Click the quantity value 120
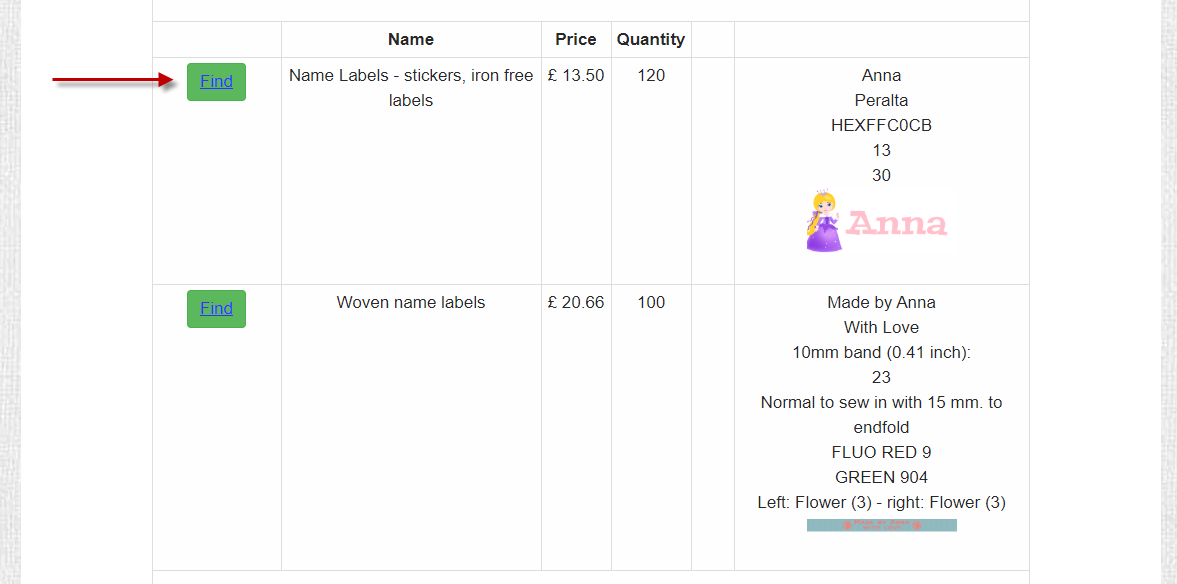 [651, 75]
